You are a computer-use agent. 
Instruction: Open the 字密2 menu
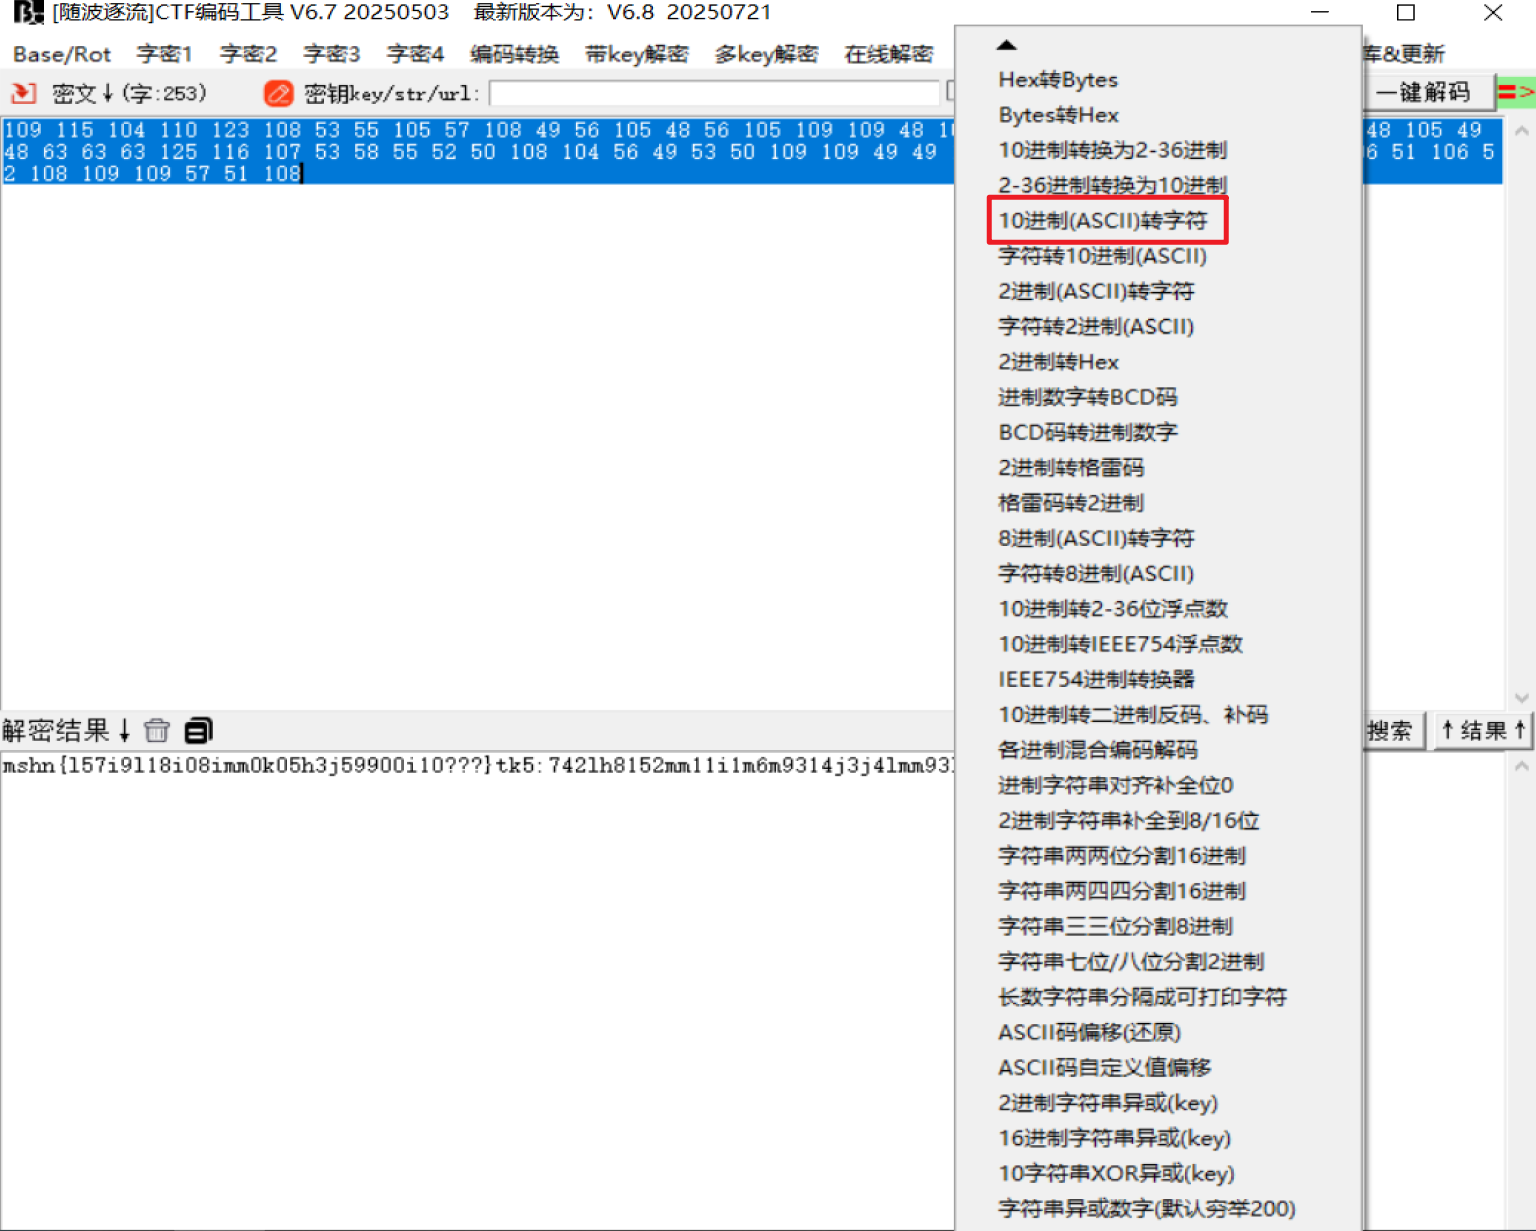click(249, 54)
